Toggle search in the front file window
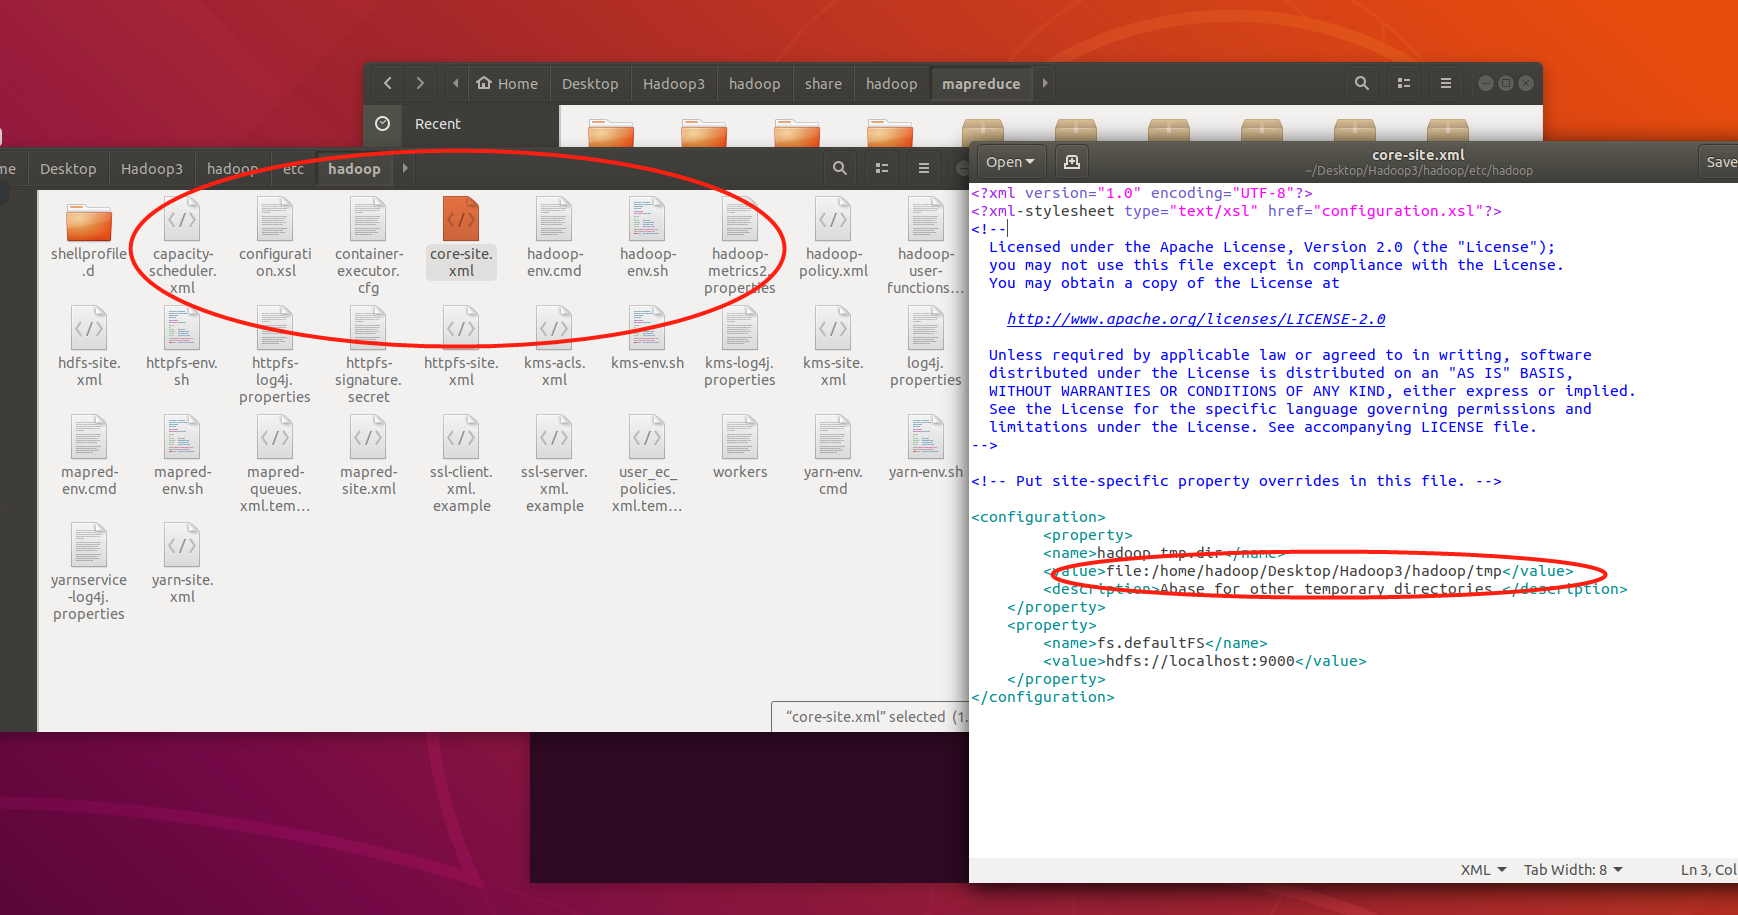Screen dimensions: 1738x915 [839, 168]
